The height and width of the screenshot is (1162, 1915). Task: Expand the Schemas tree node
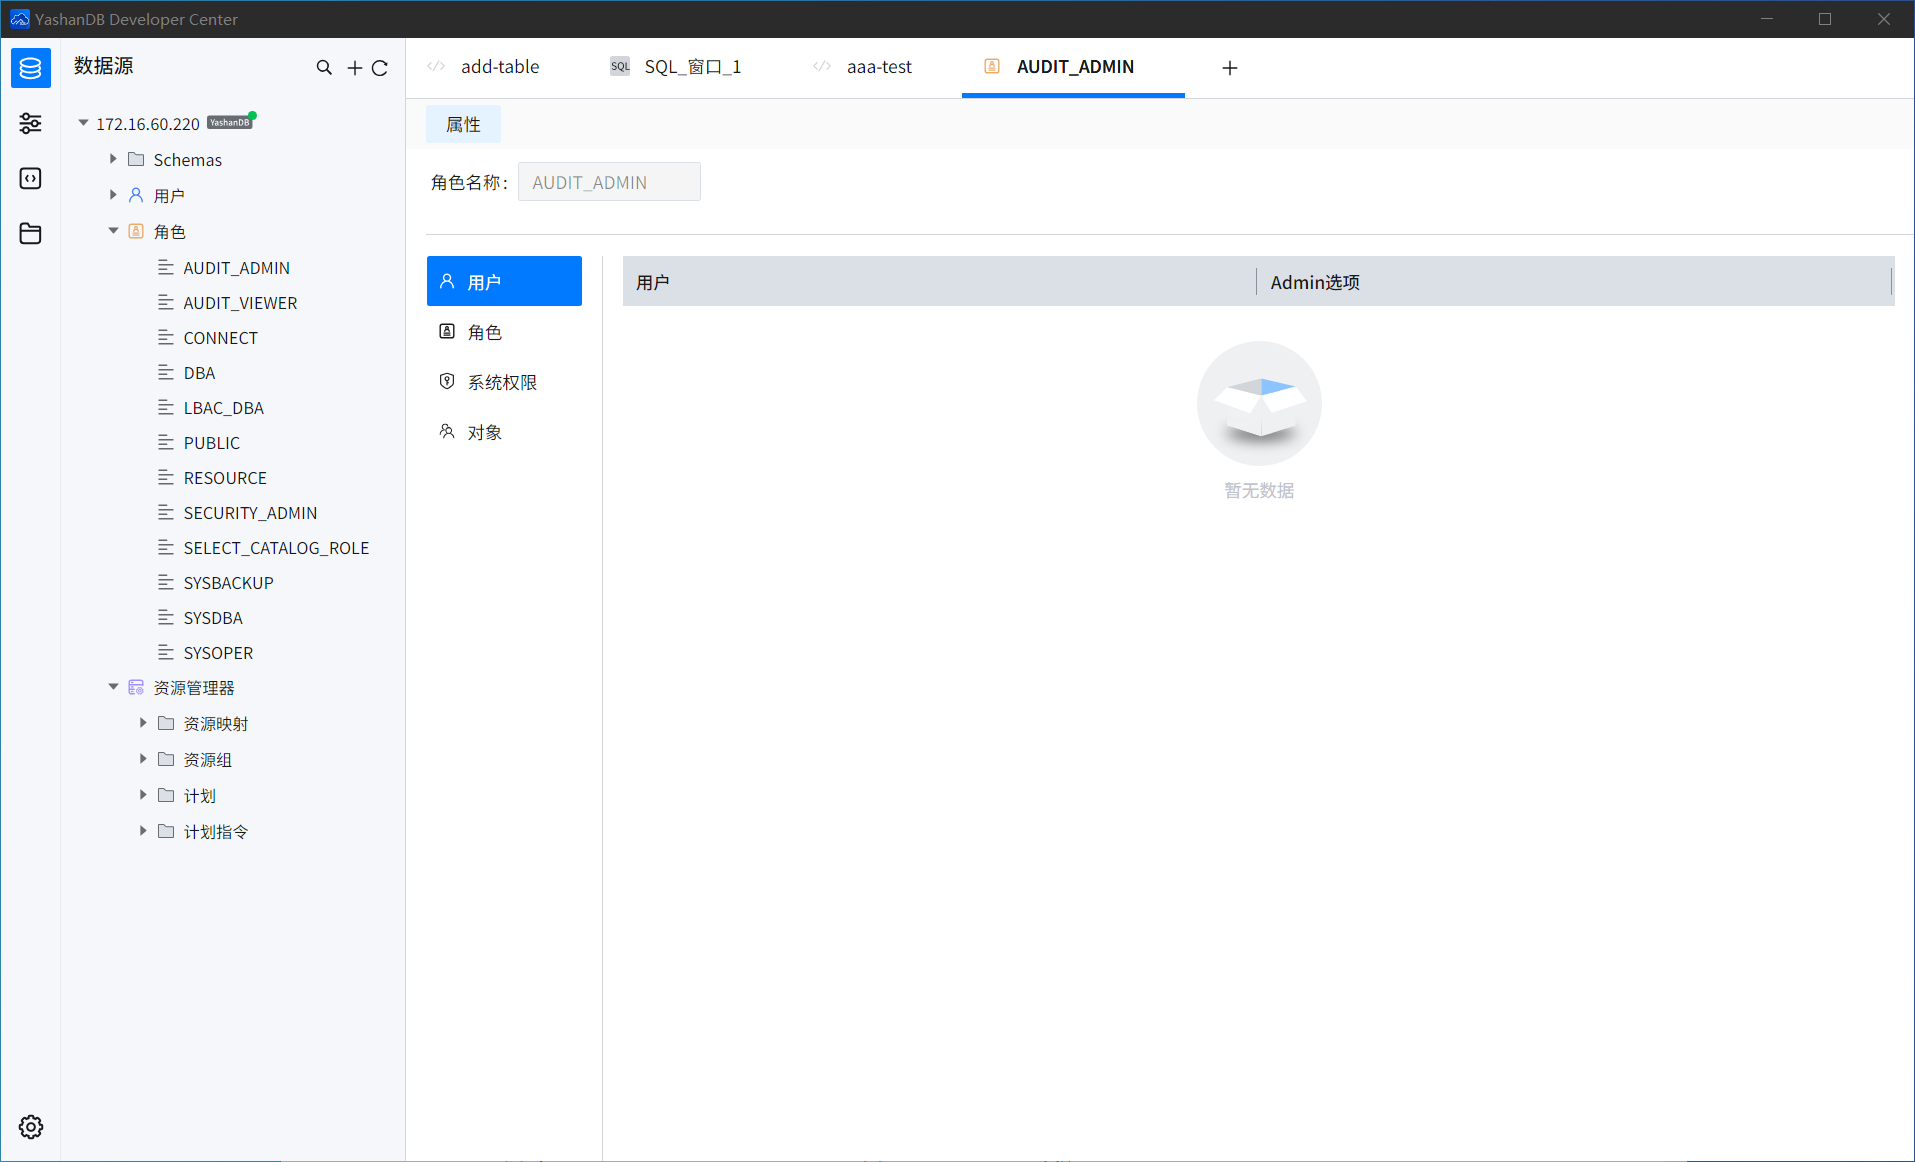pyautogui.click(x=113, y=159)
